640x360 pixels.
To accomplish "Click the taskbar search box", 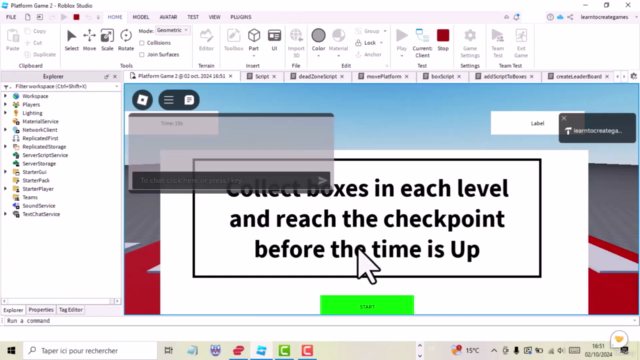I will point(90,350).
